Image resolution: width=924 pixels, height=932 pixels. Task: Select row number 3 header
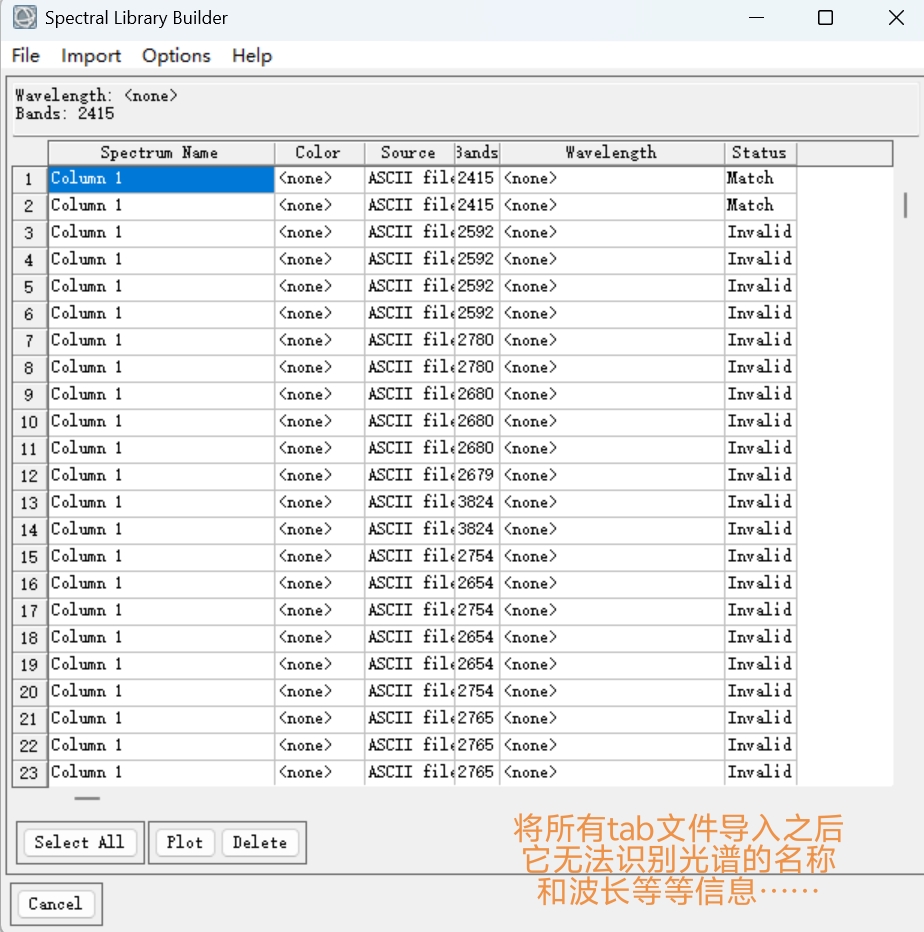[x=30, y=233]
